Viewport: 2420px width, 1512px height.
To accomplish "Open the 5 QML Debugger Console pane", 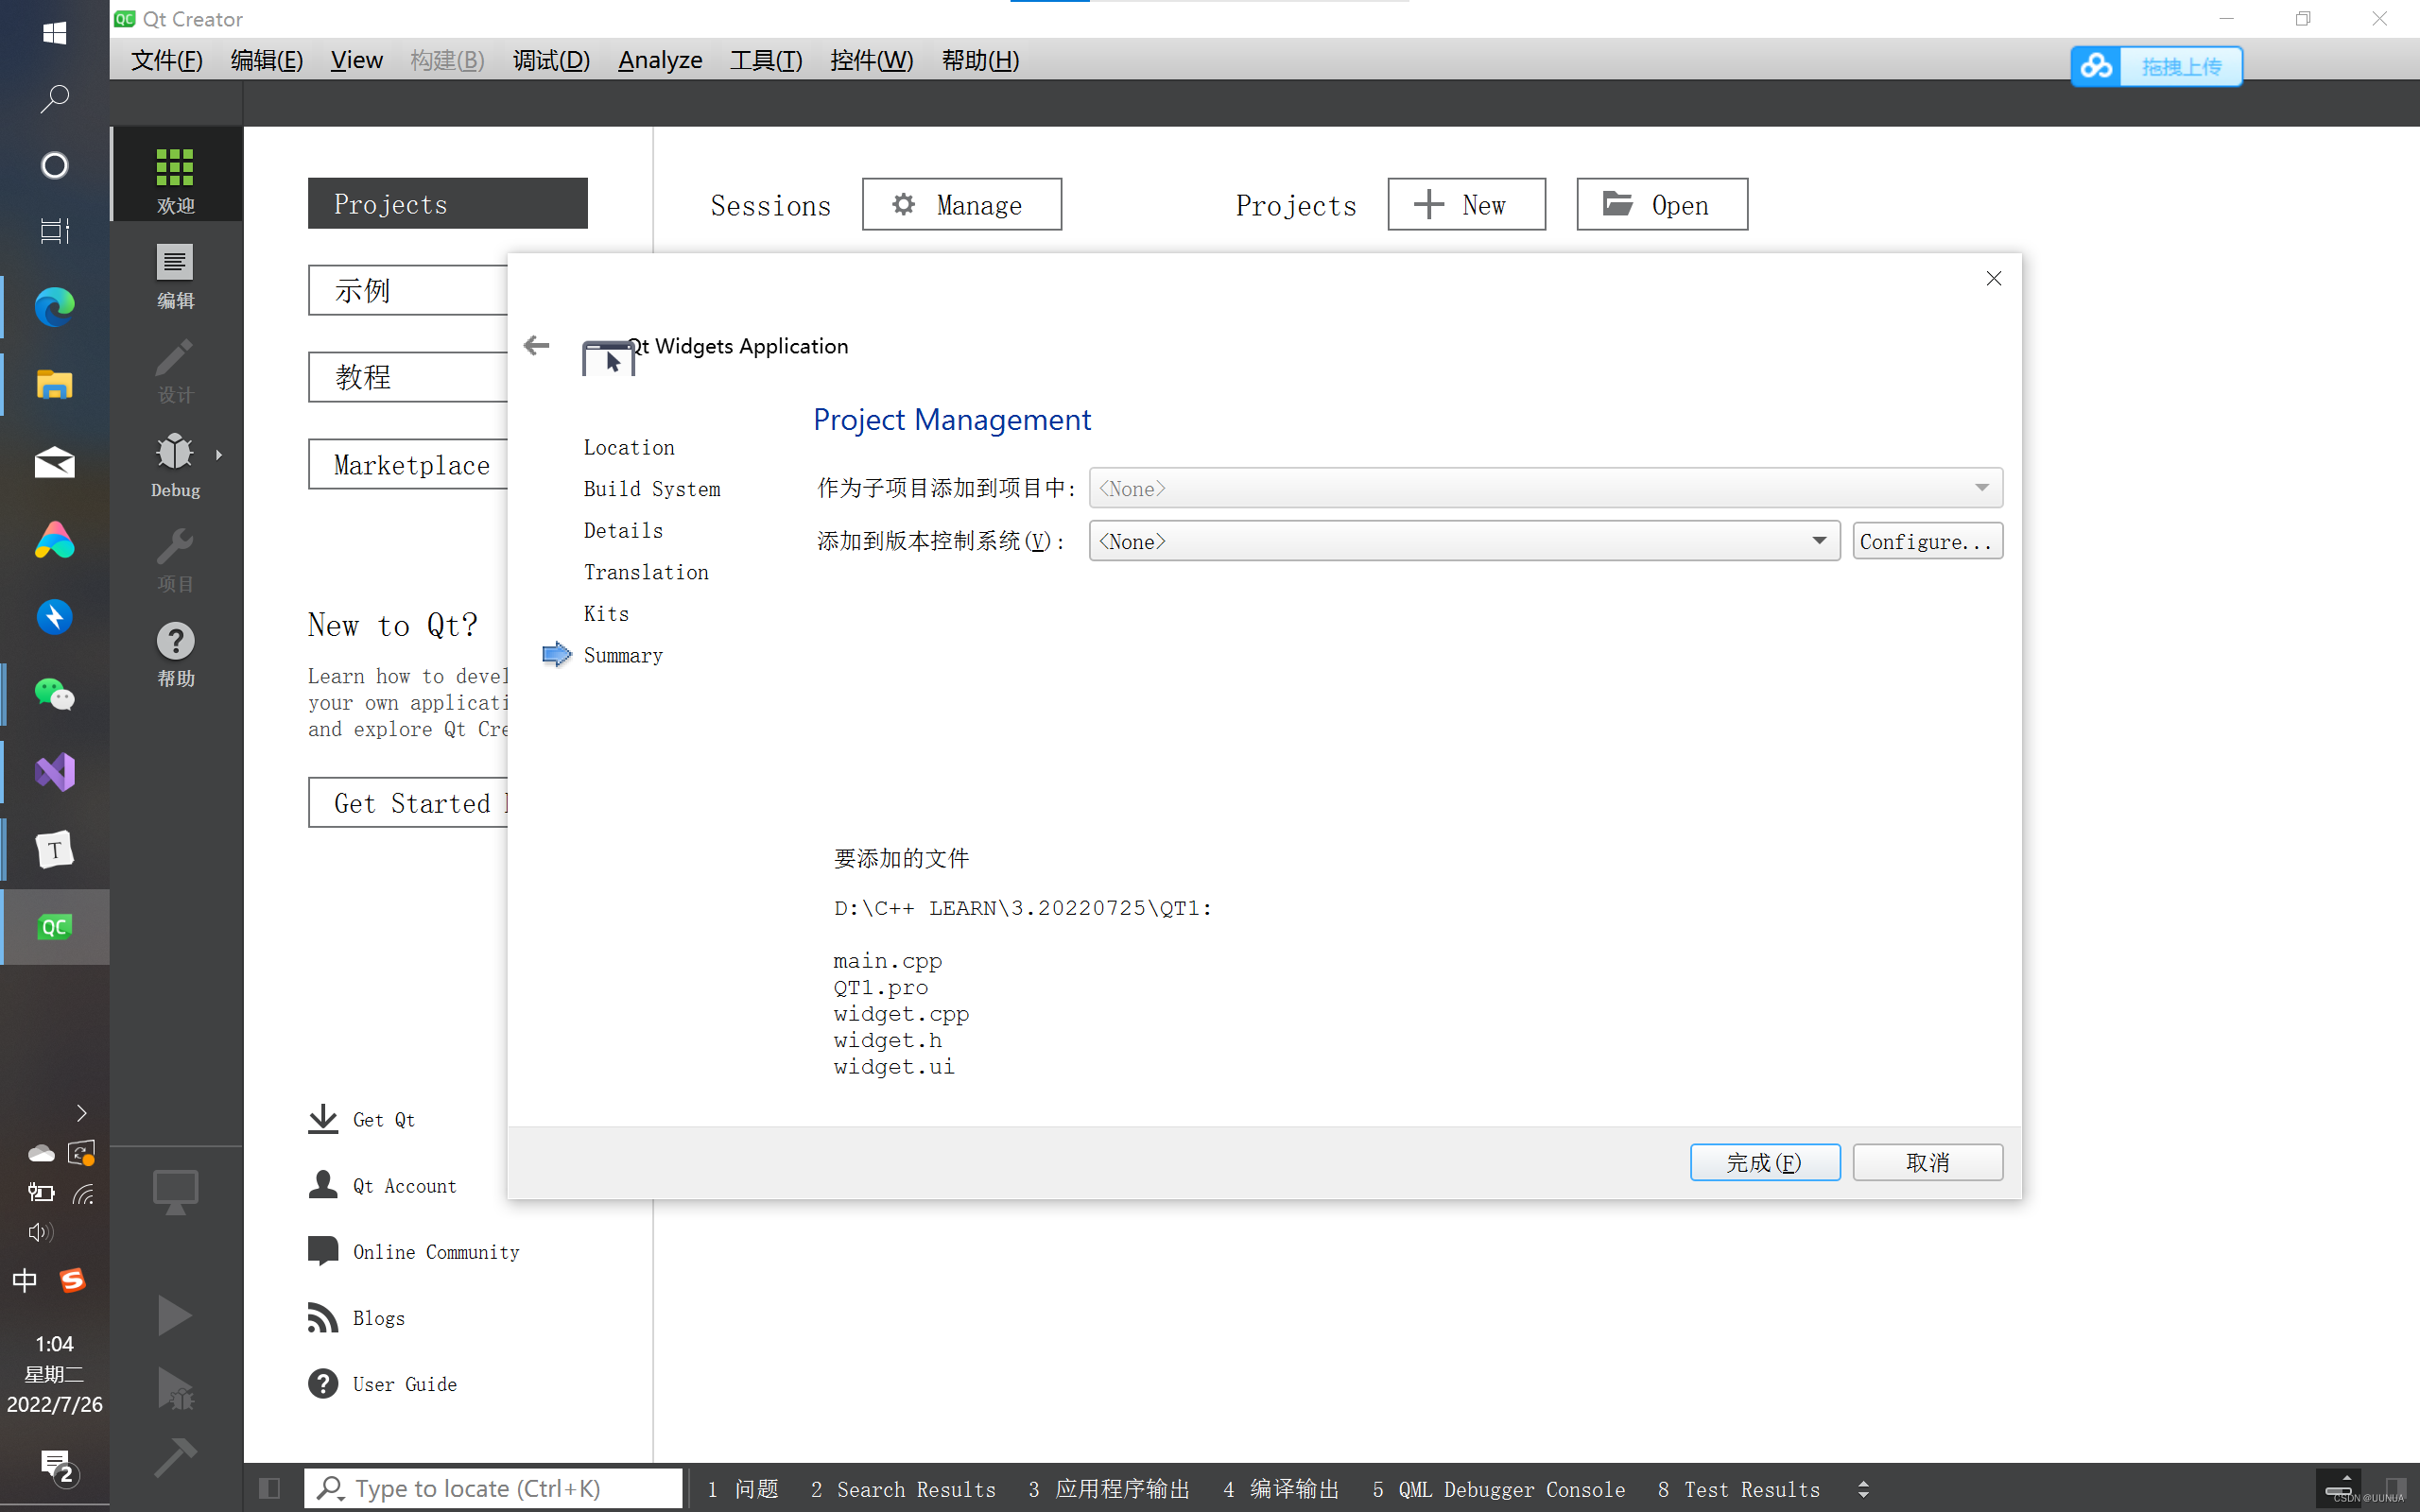I will (x=1498, y=1489).
